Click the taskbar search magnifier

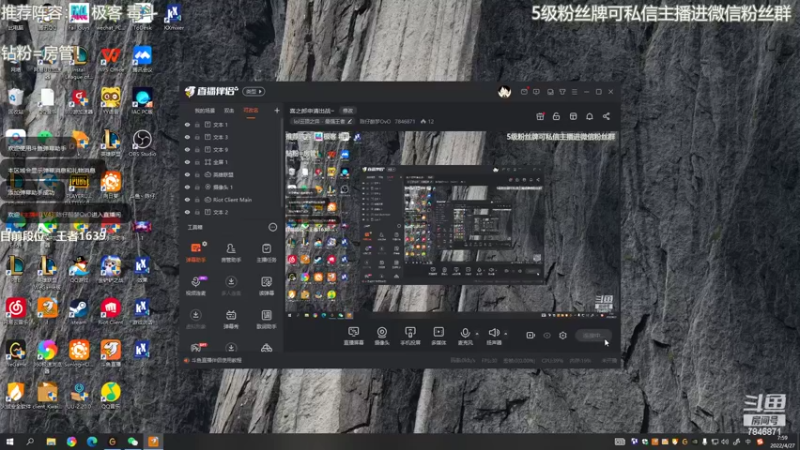tap(30, 442)
